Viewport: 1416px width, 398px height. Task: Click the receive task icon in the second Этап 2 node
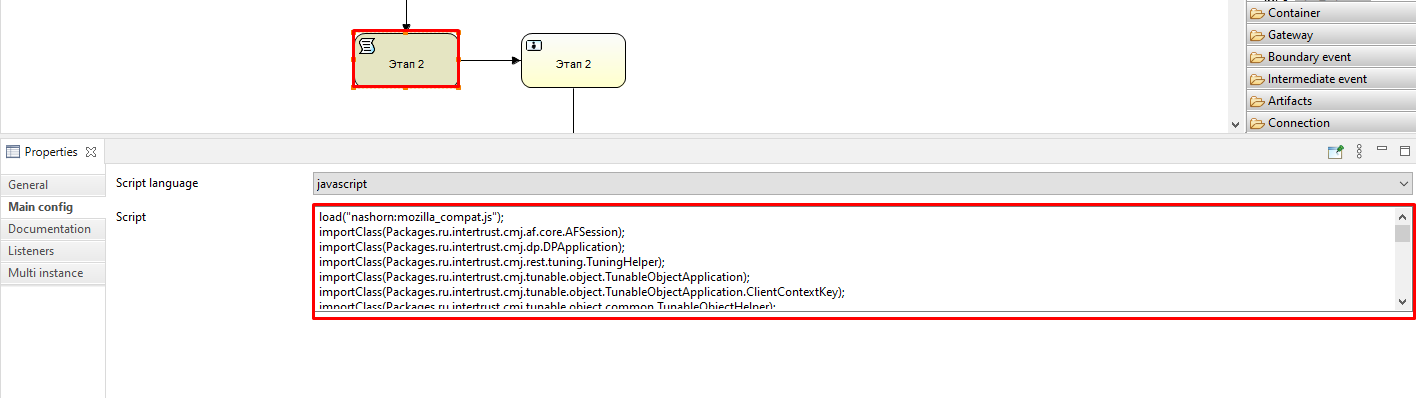click(x=534, y=45)
